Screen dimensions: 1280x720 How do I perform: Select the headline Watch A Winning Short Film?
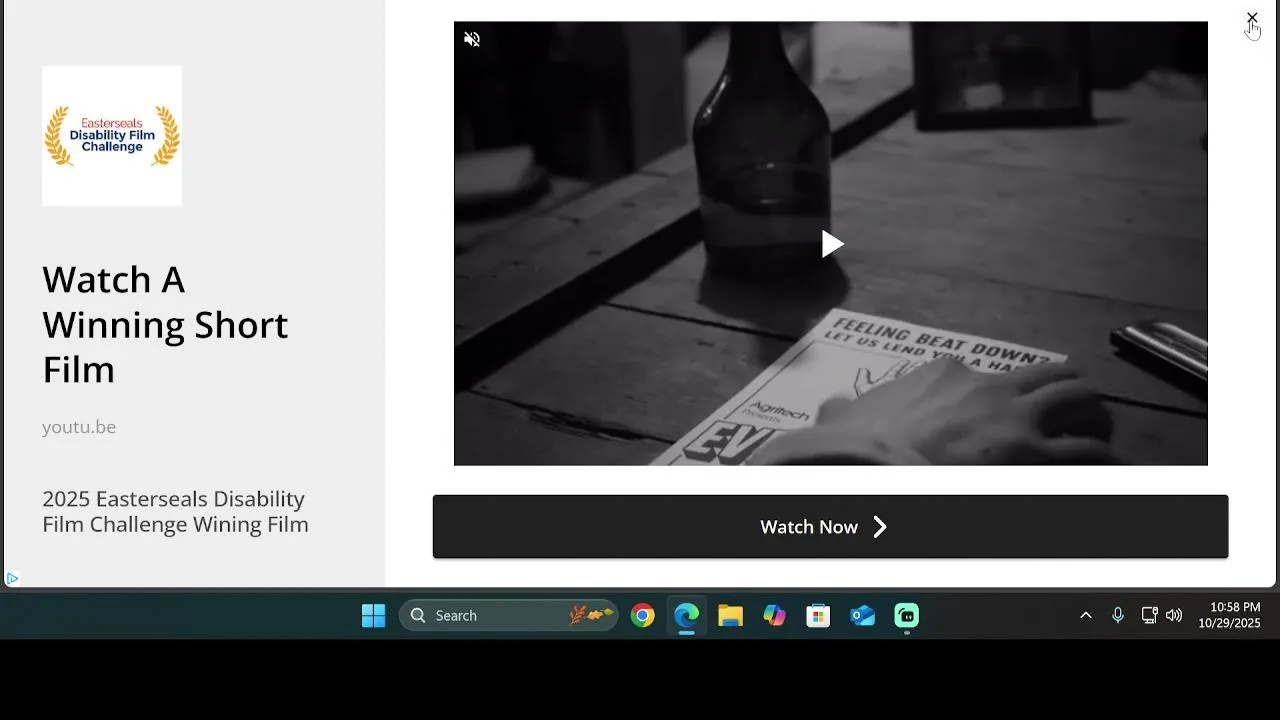165,324
